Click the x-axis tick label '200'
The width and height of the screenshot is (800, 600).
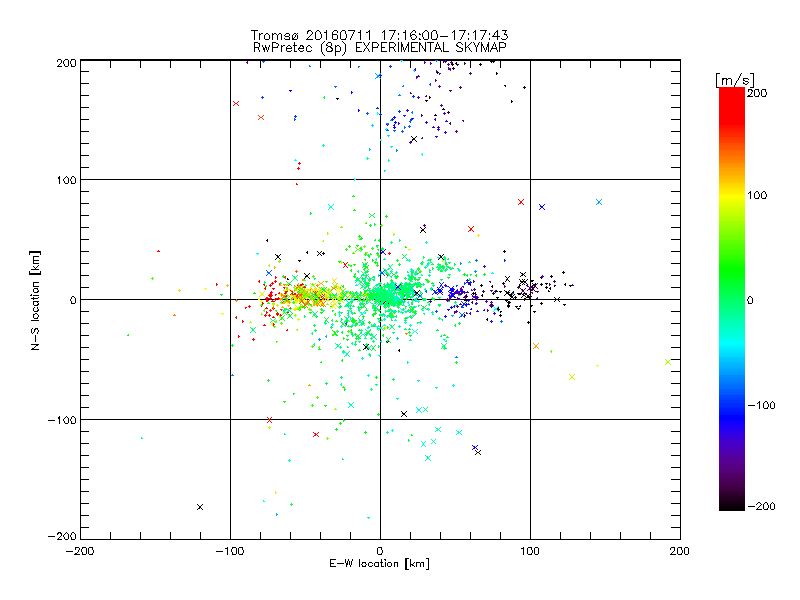tap(680, 551)
